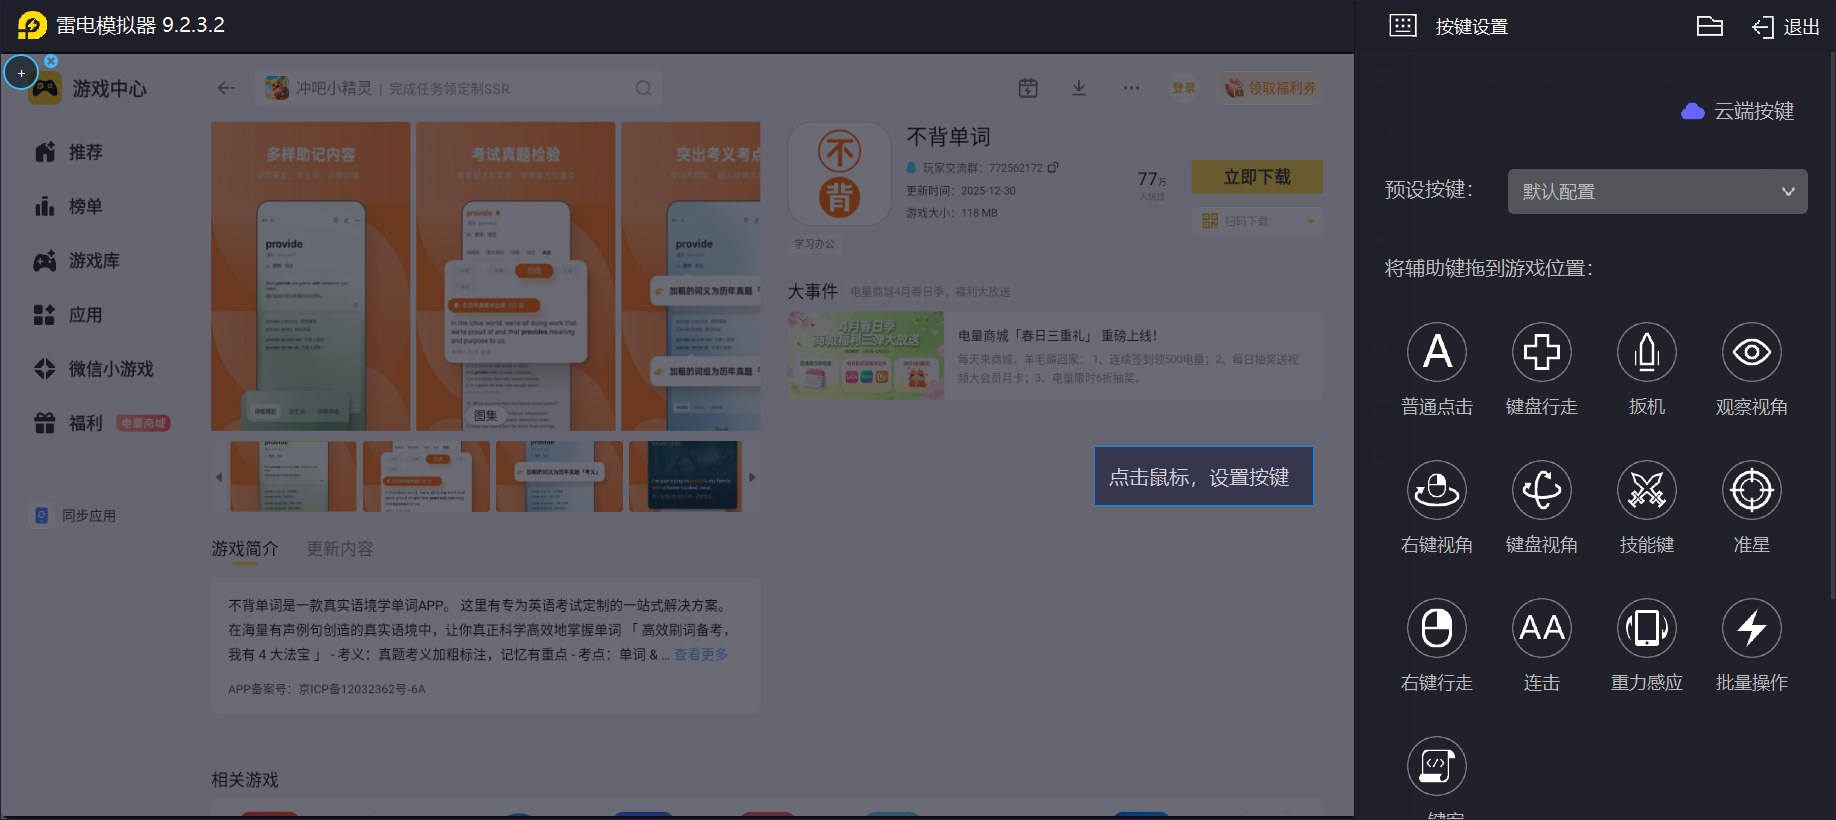Click 退出 to exit key settings
This screenshot has width=1836, height=820.
(x=1786, y=27)
